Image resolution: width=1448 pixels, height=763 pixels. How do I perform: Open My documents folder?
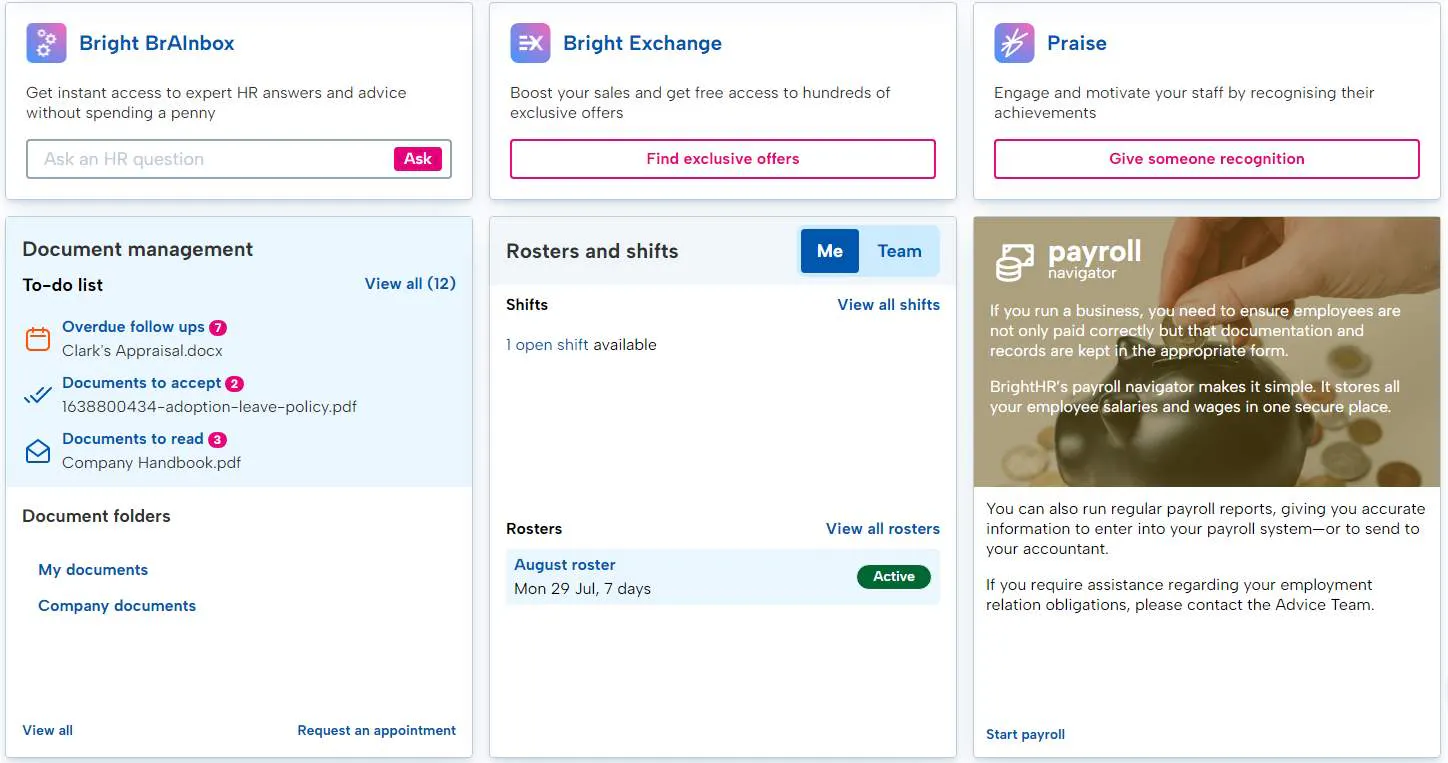(x=93, y=570)
